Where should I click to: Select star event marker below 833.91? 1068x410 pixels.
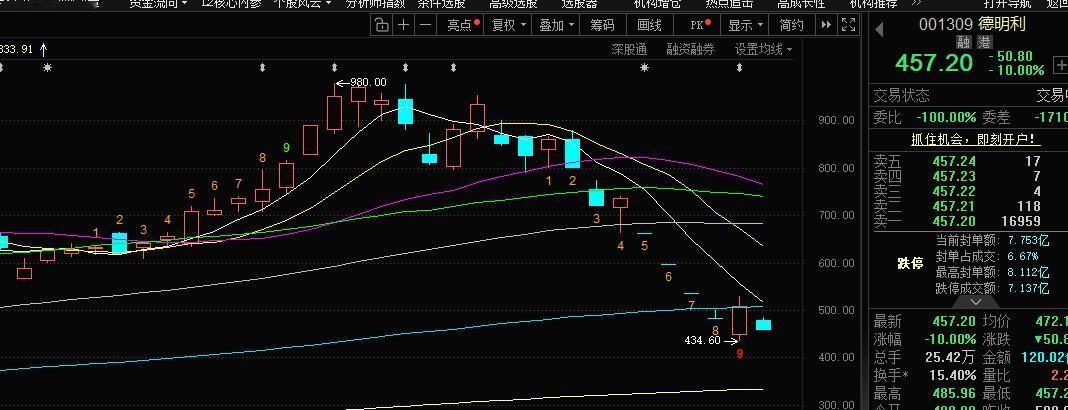[x=47, y=67]
